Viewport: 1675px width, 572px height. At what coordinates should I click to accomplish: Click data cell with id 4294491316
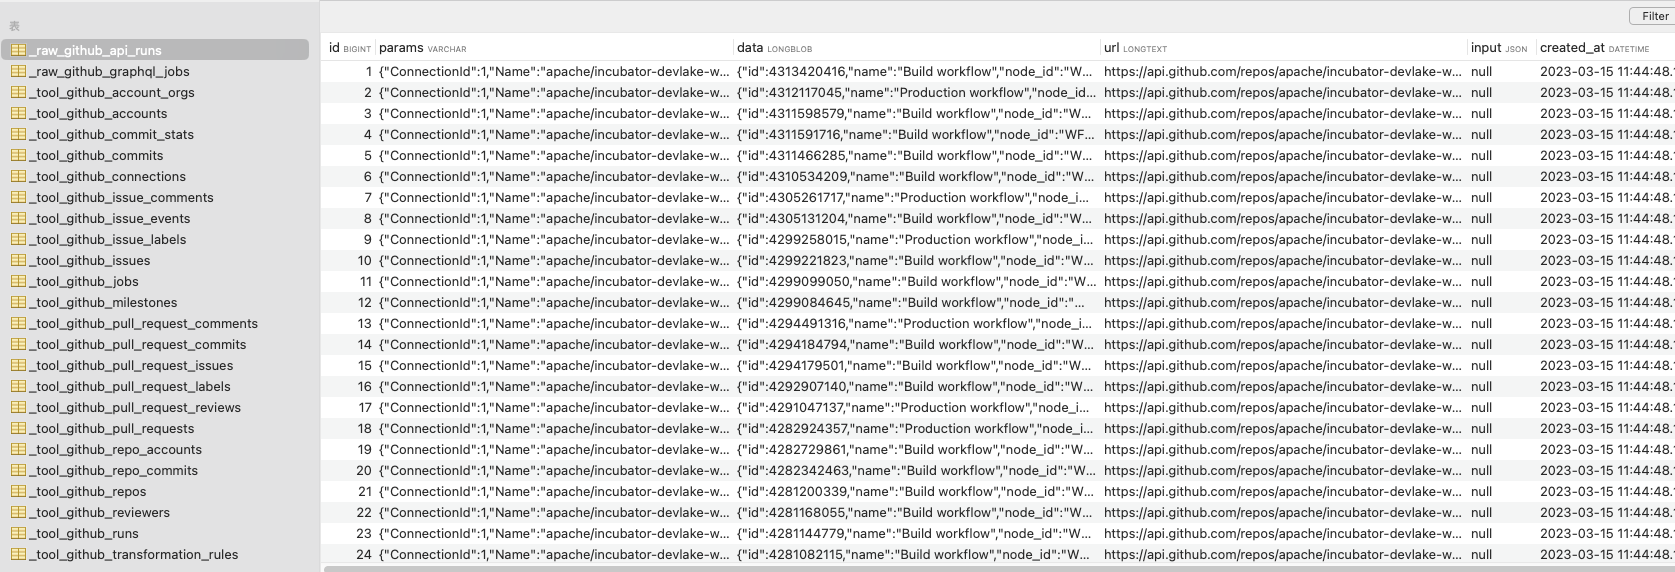click(x=916, y=323)
